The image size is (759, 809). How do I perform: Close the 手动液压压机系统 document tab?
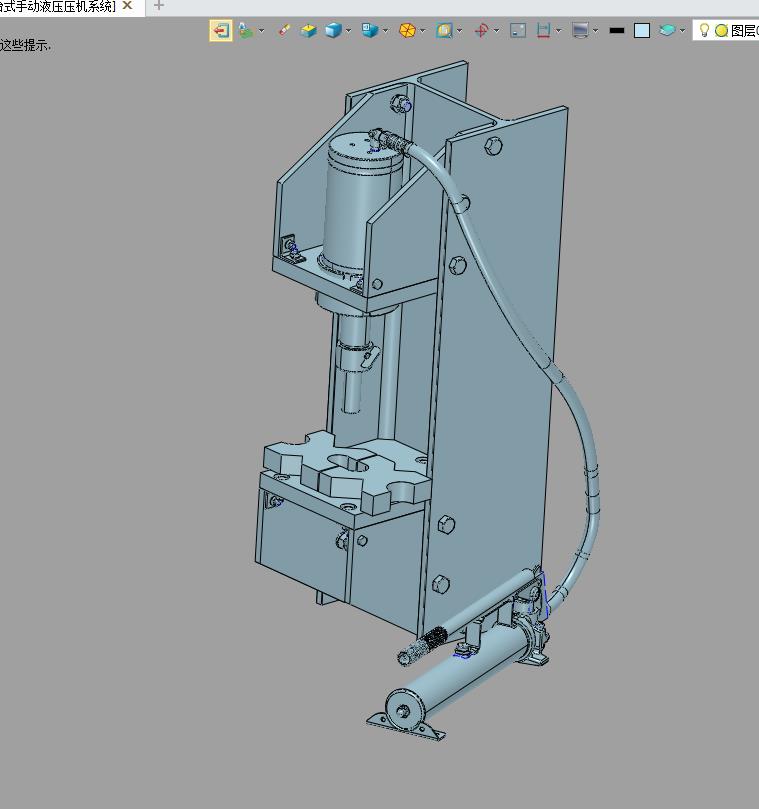(127, 6)
